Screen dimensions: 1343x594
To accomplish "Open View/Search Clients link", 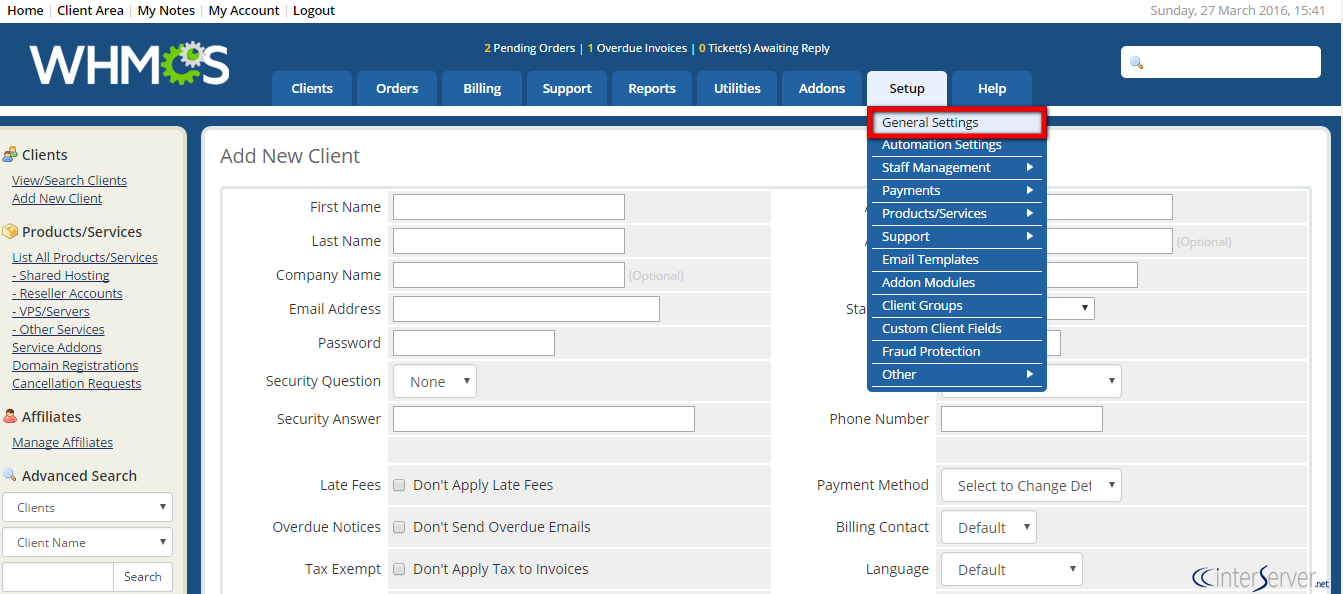I will 69,181.
